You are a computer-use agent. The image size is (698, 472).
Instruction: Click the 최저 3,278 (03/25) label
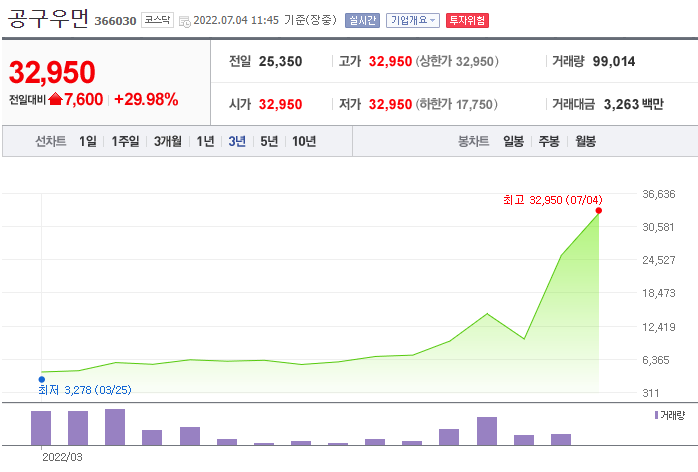(85, 390)
